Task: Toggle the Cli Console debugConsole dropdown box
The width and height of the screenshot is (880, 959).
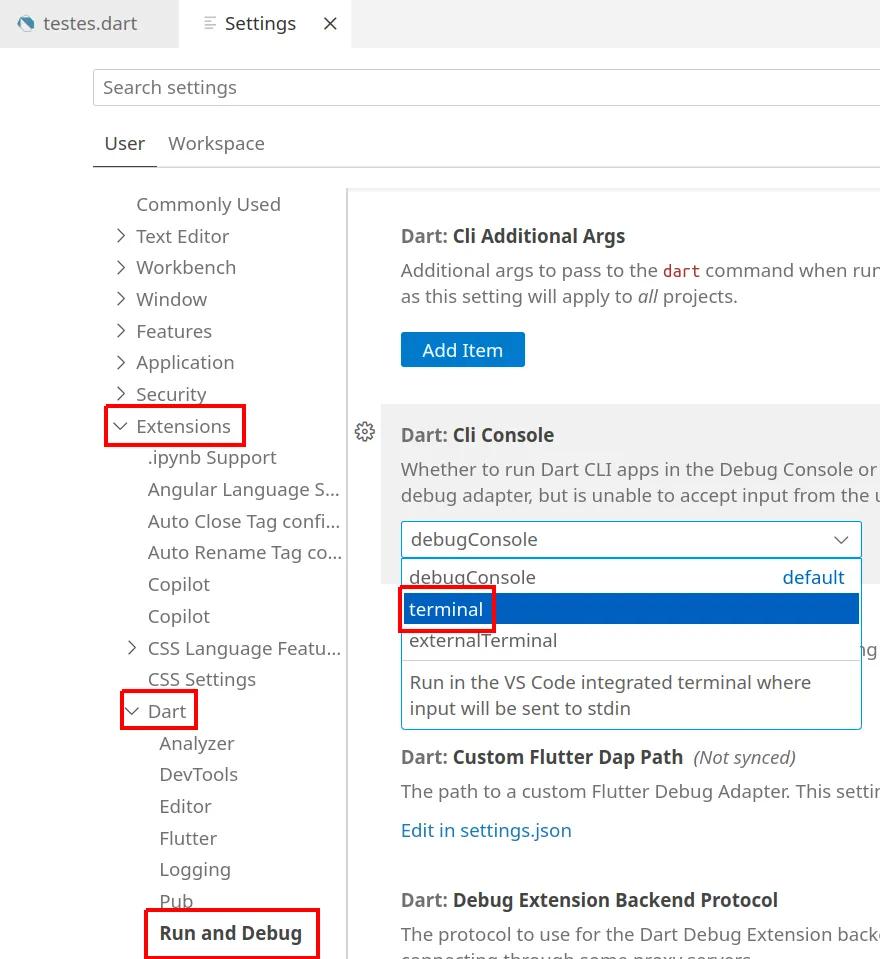Action: (631, 539)
